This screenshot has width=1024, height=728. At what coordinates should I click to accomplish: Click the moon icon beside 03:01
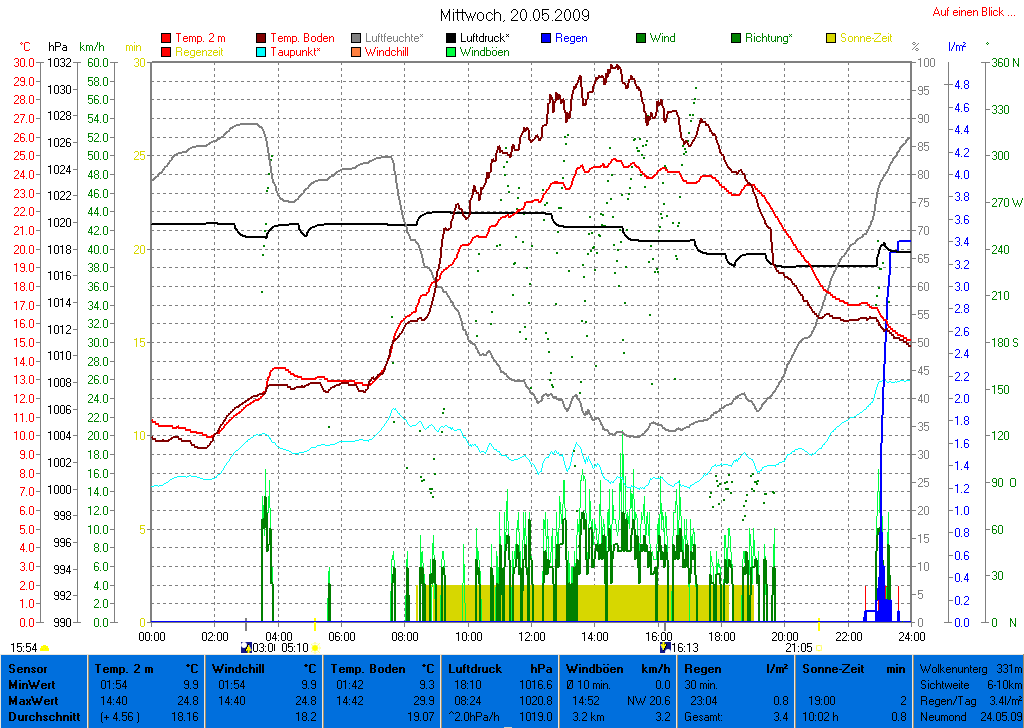(247, 647)
